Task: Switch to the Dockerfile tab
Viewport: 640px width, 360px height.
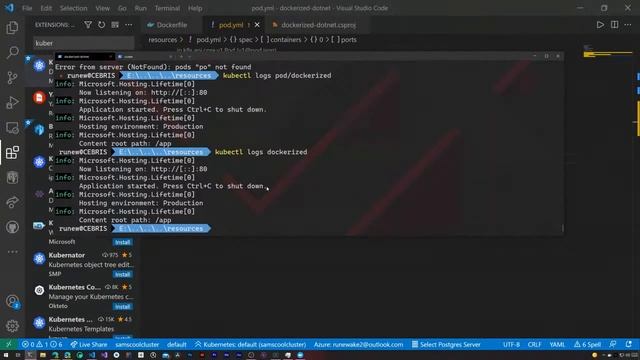Action: click(172, 25)
